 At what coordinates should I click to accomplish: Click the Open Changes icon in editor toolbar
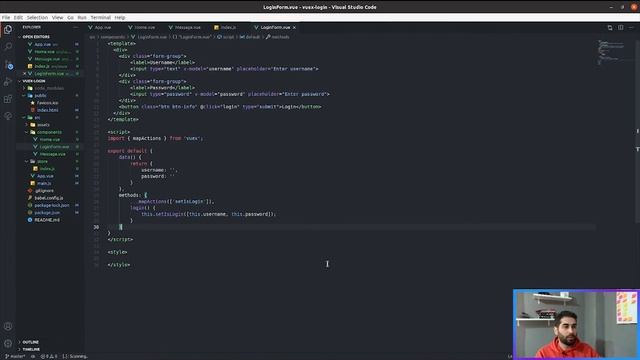click(x=610, y=28)
